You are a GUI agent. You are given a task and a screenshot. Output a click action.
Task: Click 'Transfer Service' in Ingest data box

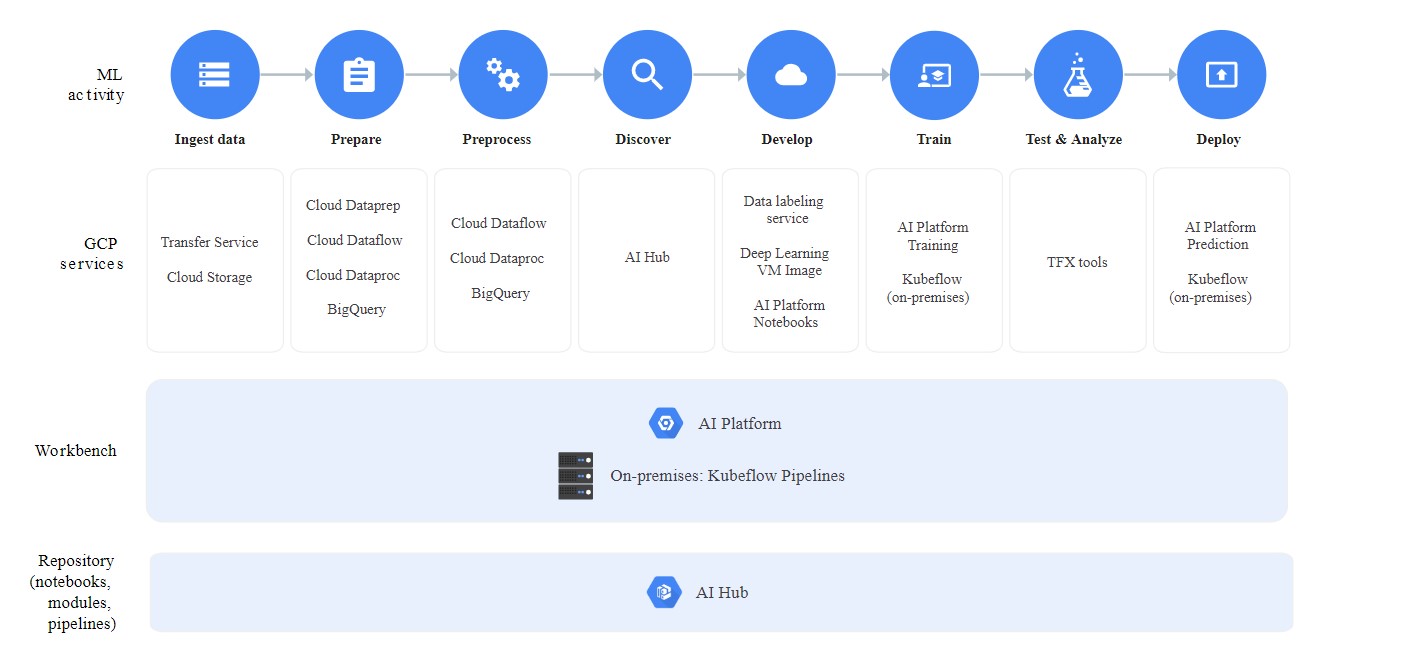click(210, 242)
